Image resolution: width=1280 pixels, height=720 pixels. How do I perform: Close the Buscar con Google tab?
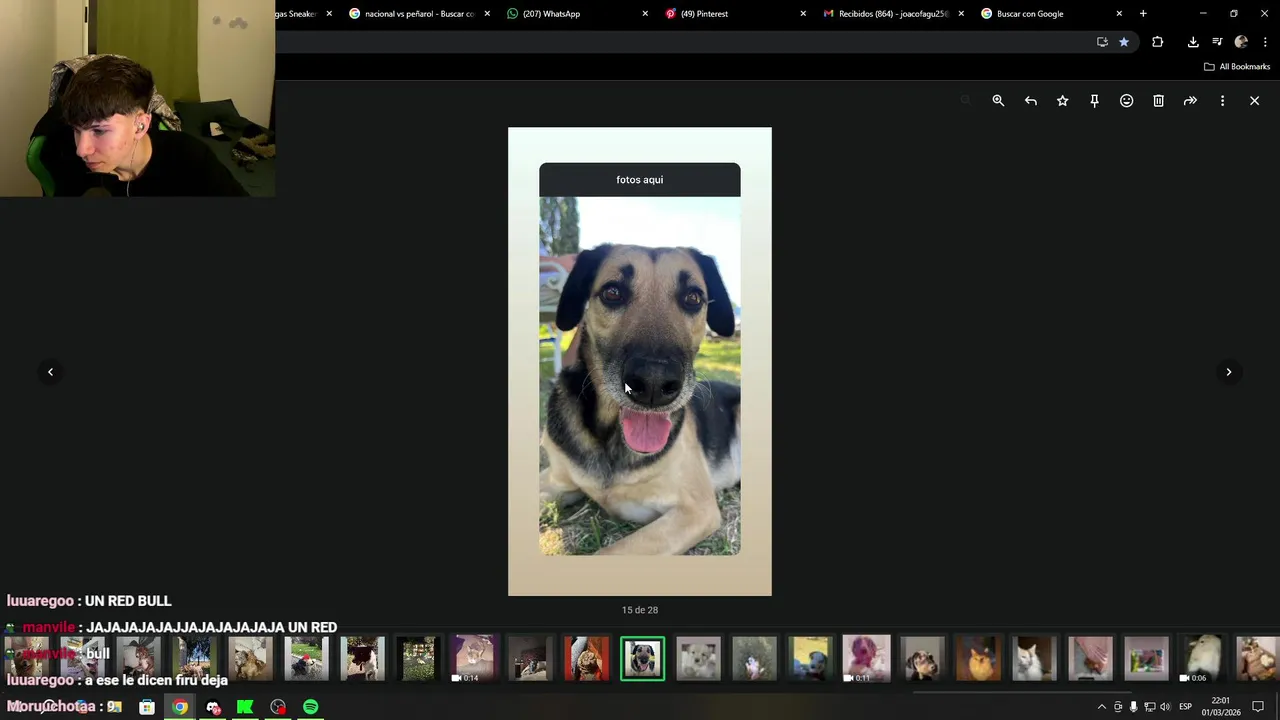point(1119,14)
